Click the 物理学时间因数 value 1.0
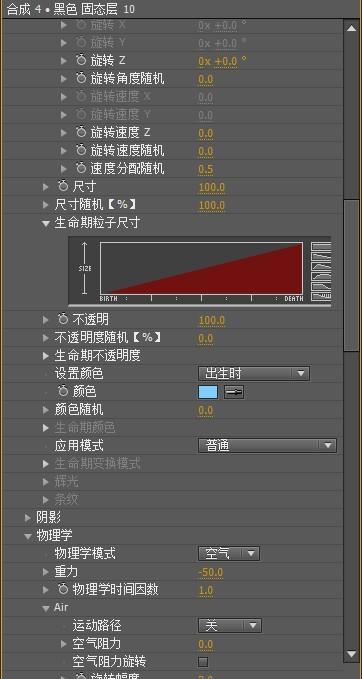The image size is (362, 679). [x=206, y=590]
